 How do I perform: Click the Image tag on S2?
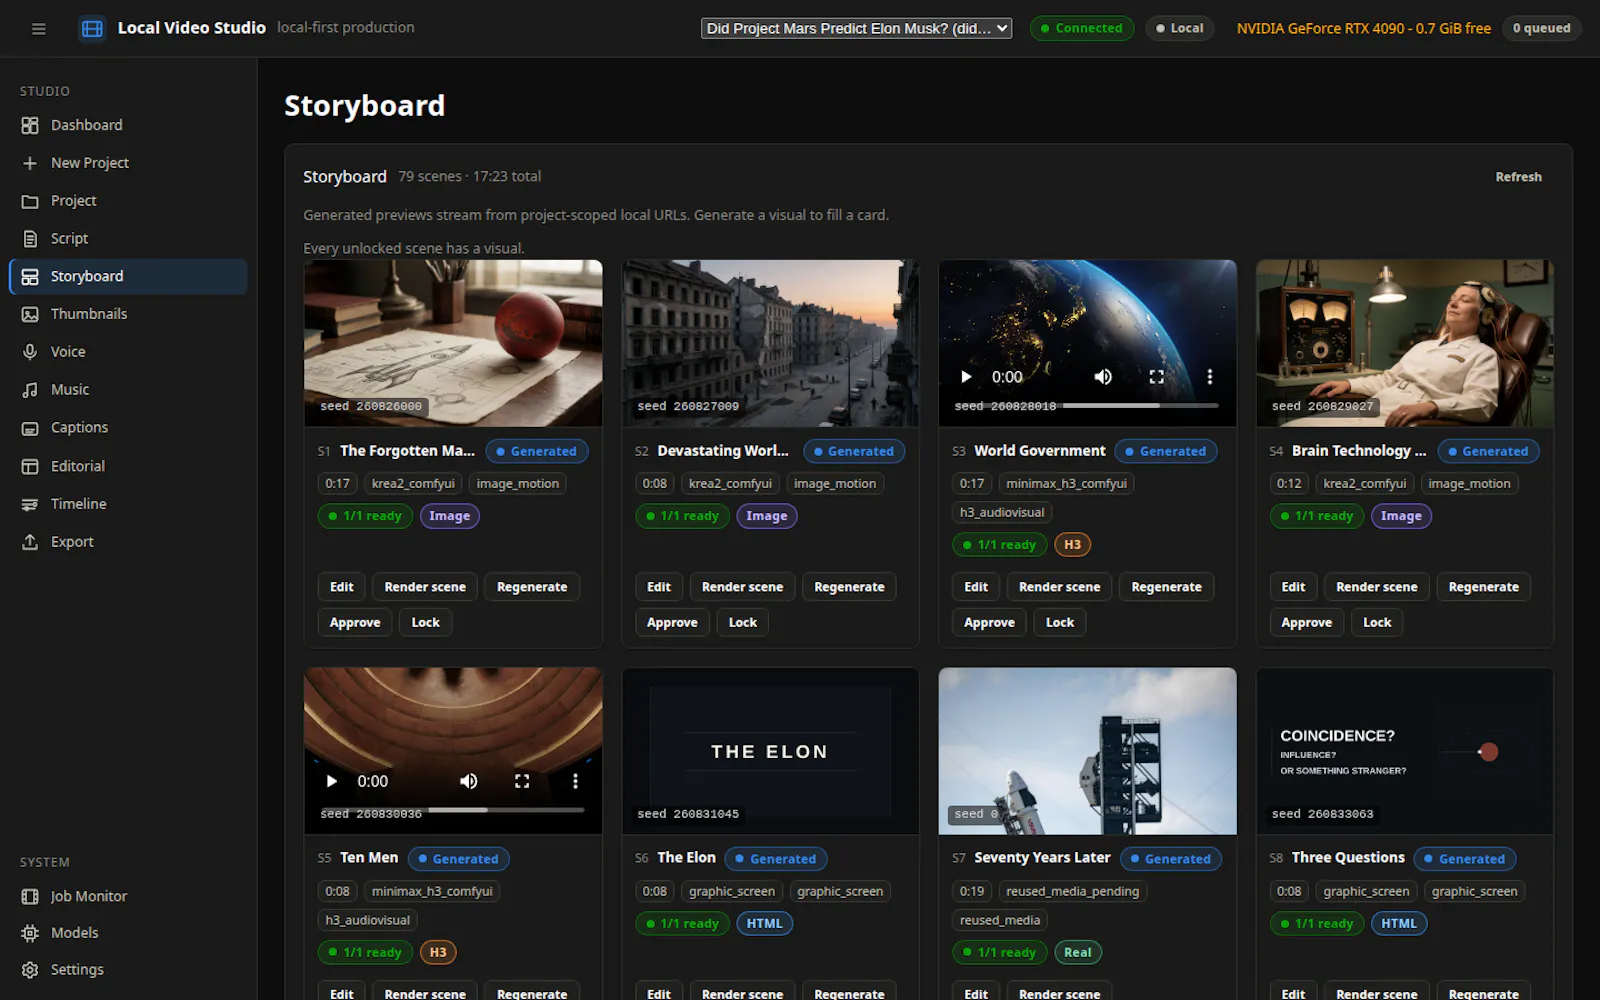coord(767,516)
